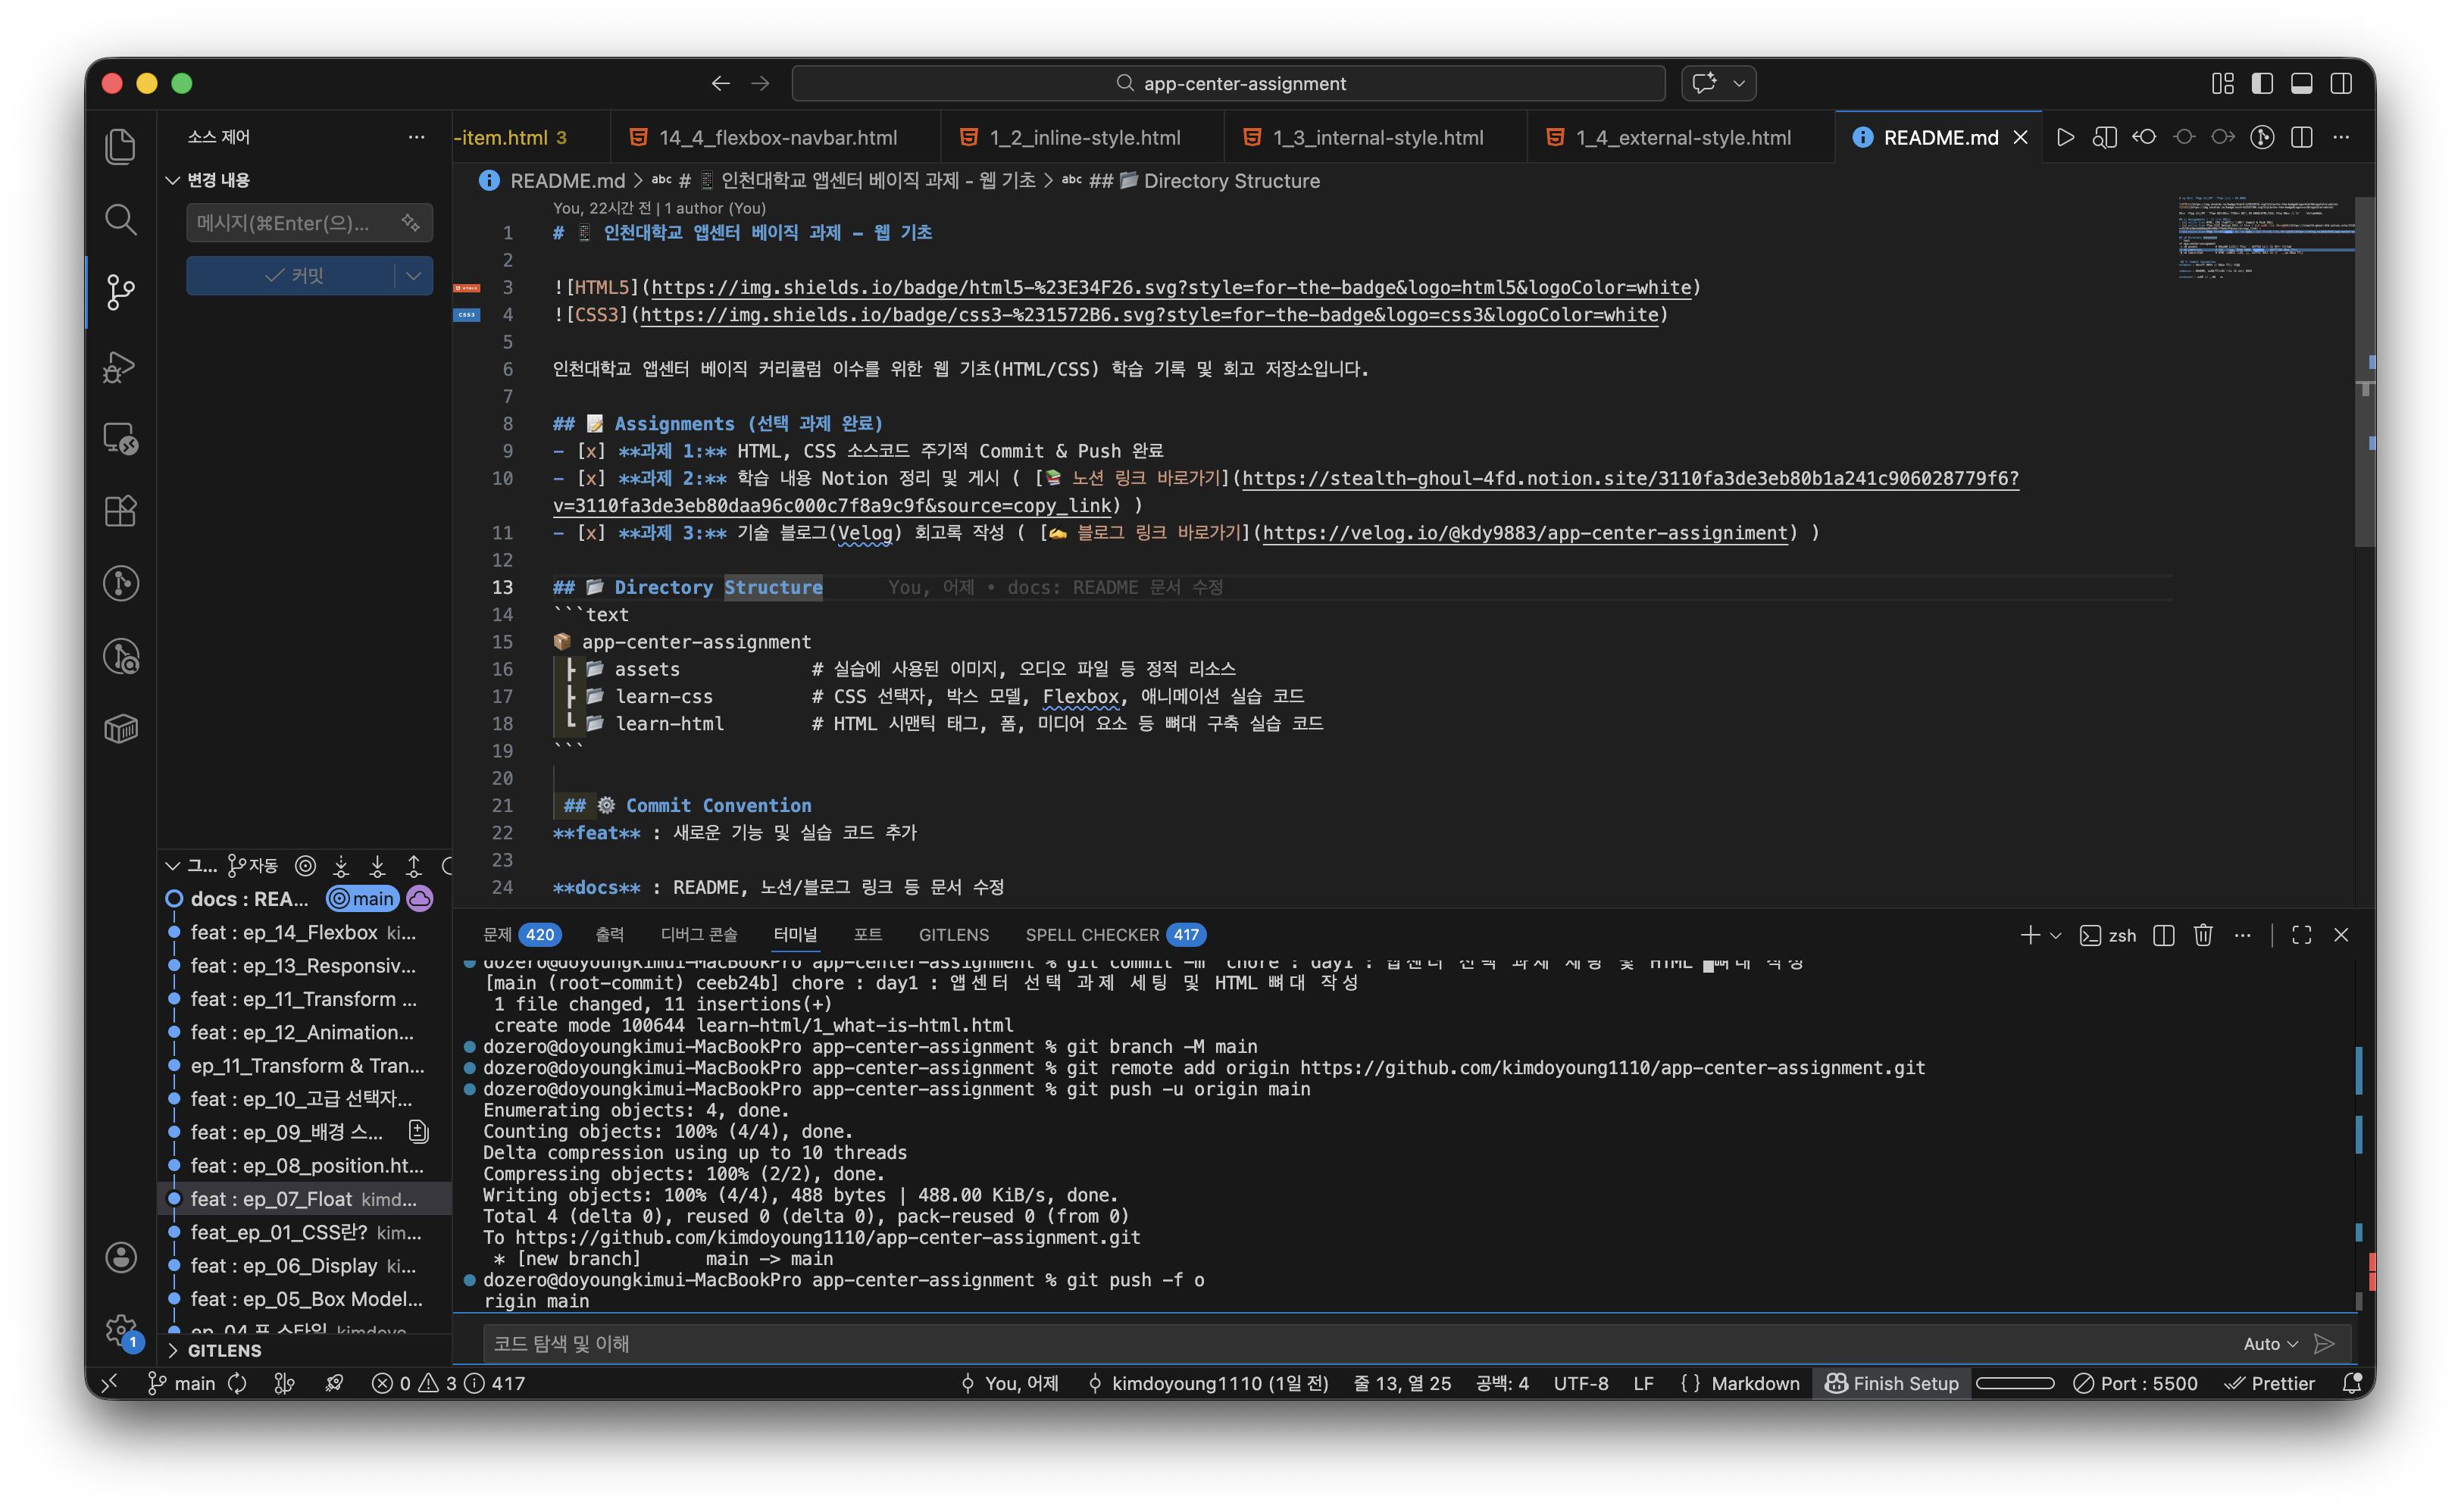
Task: Click the 커밋 commit button
Action: (293, 276)
